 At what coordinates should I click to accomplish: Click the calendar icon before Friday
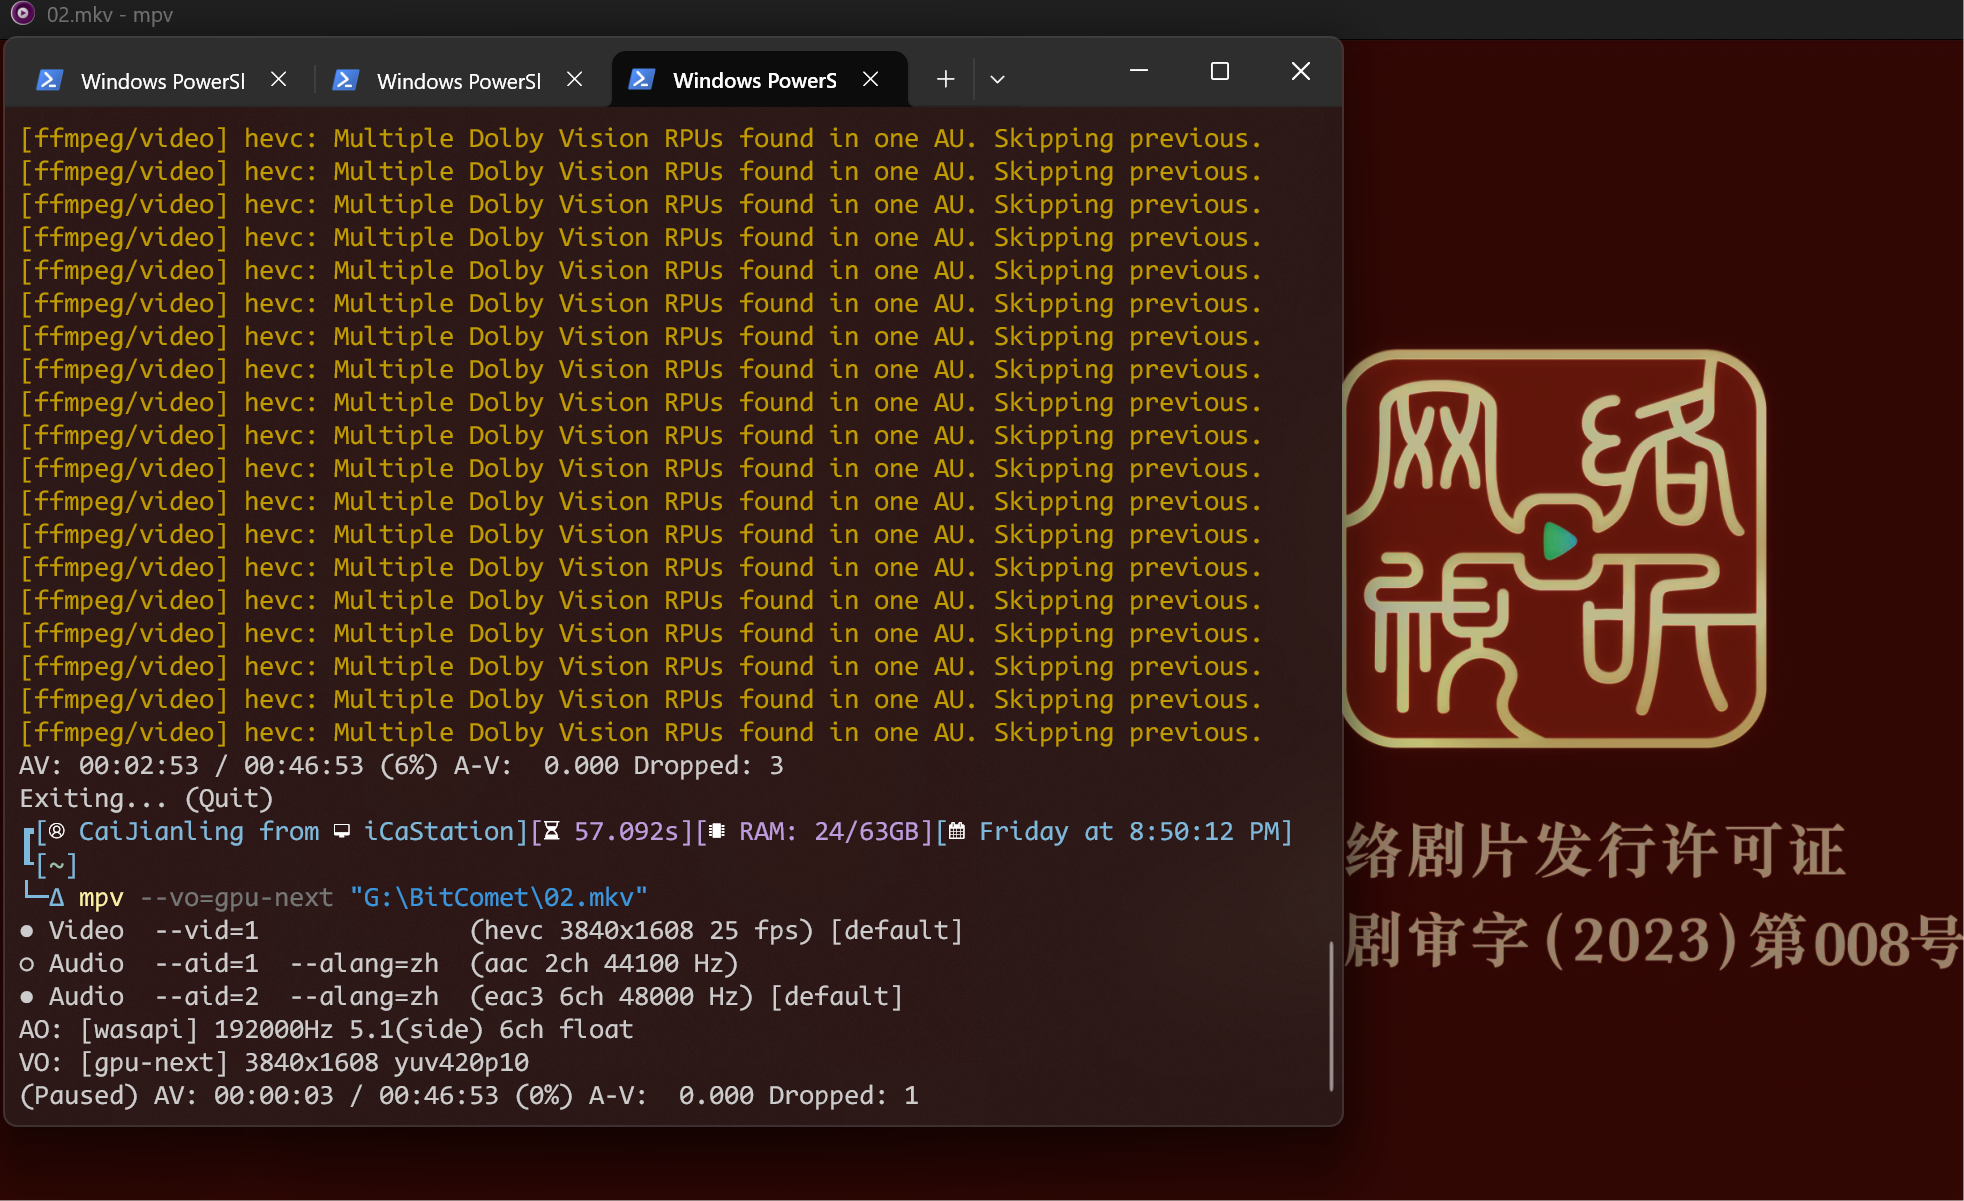pyautogui.click(x=957, y=831)
